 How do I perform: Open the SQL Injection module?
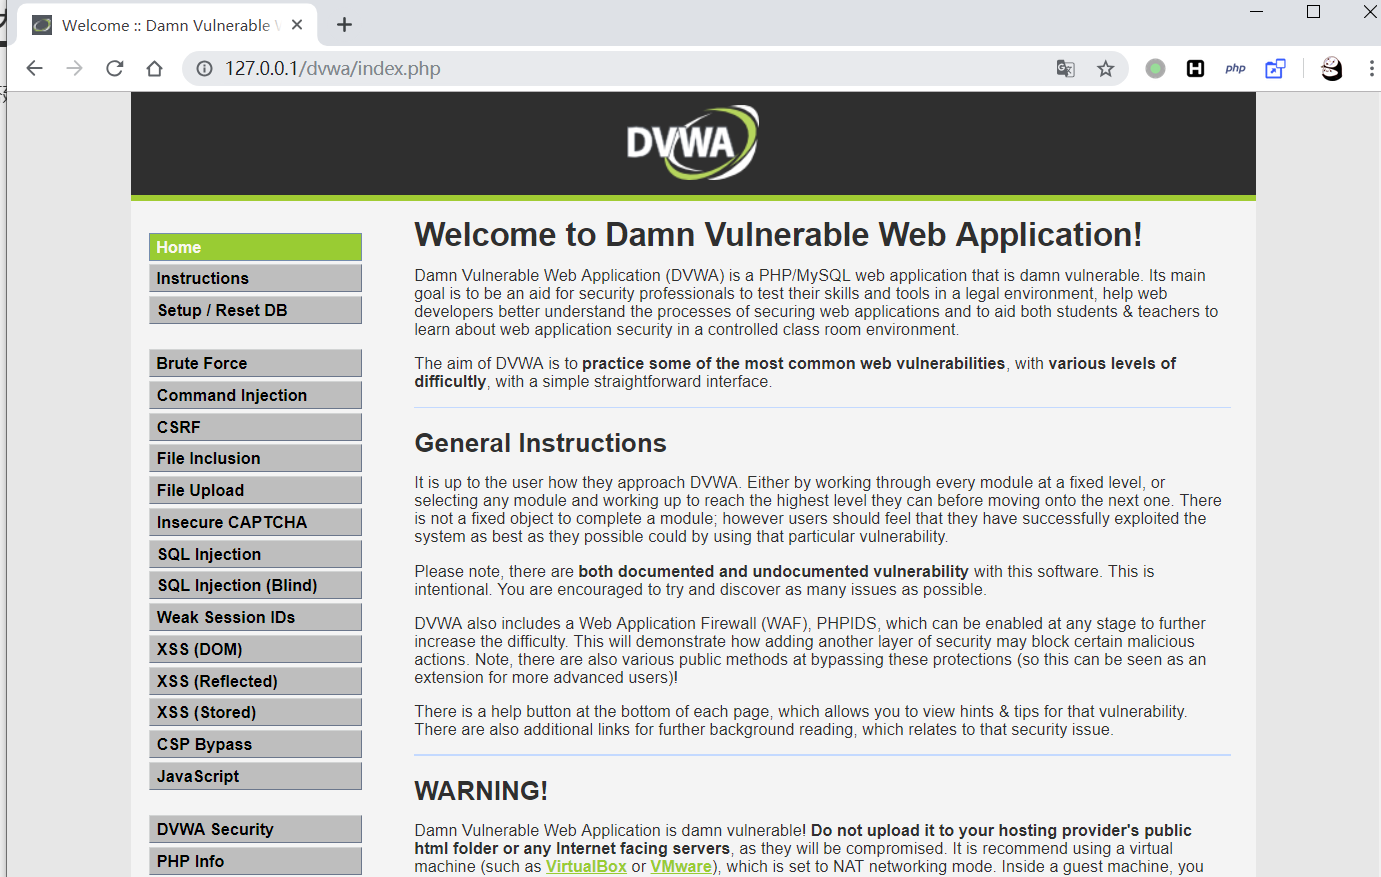(255, 554)
